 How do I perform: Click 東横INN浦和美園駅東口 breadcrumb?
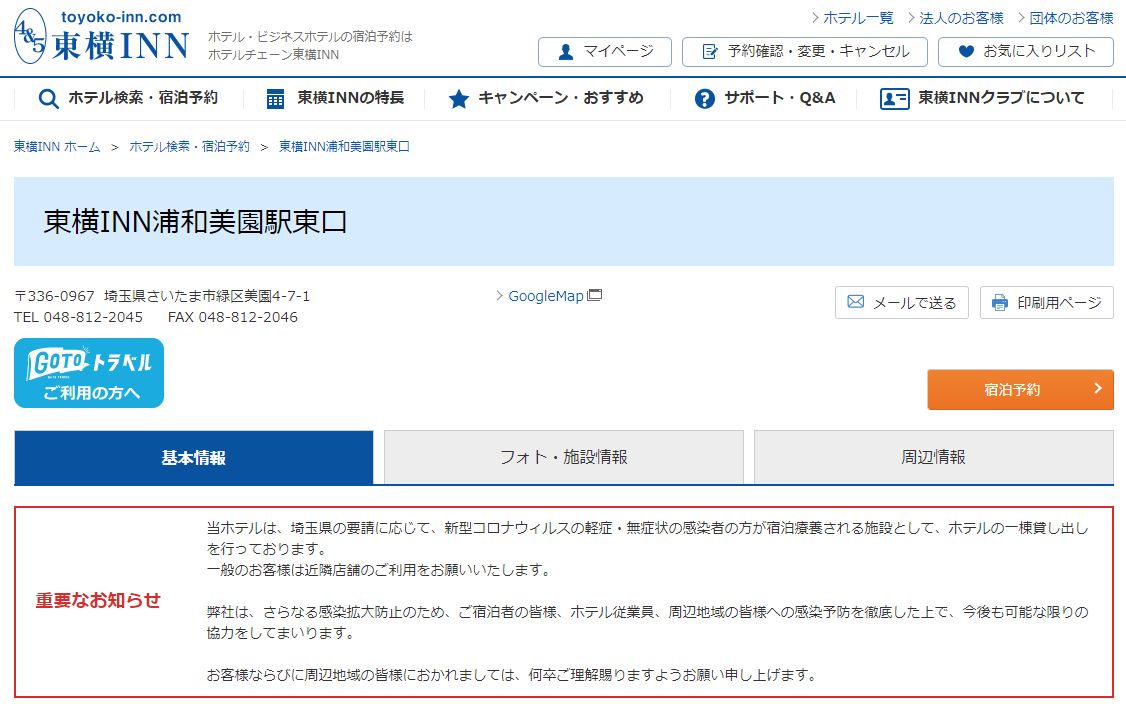tap(344, 147)
